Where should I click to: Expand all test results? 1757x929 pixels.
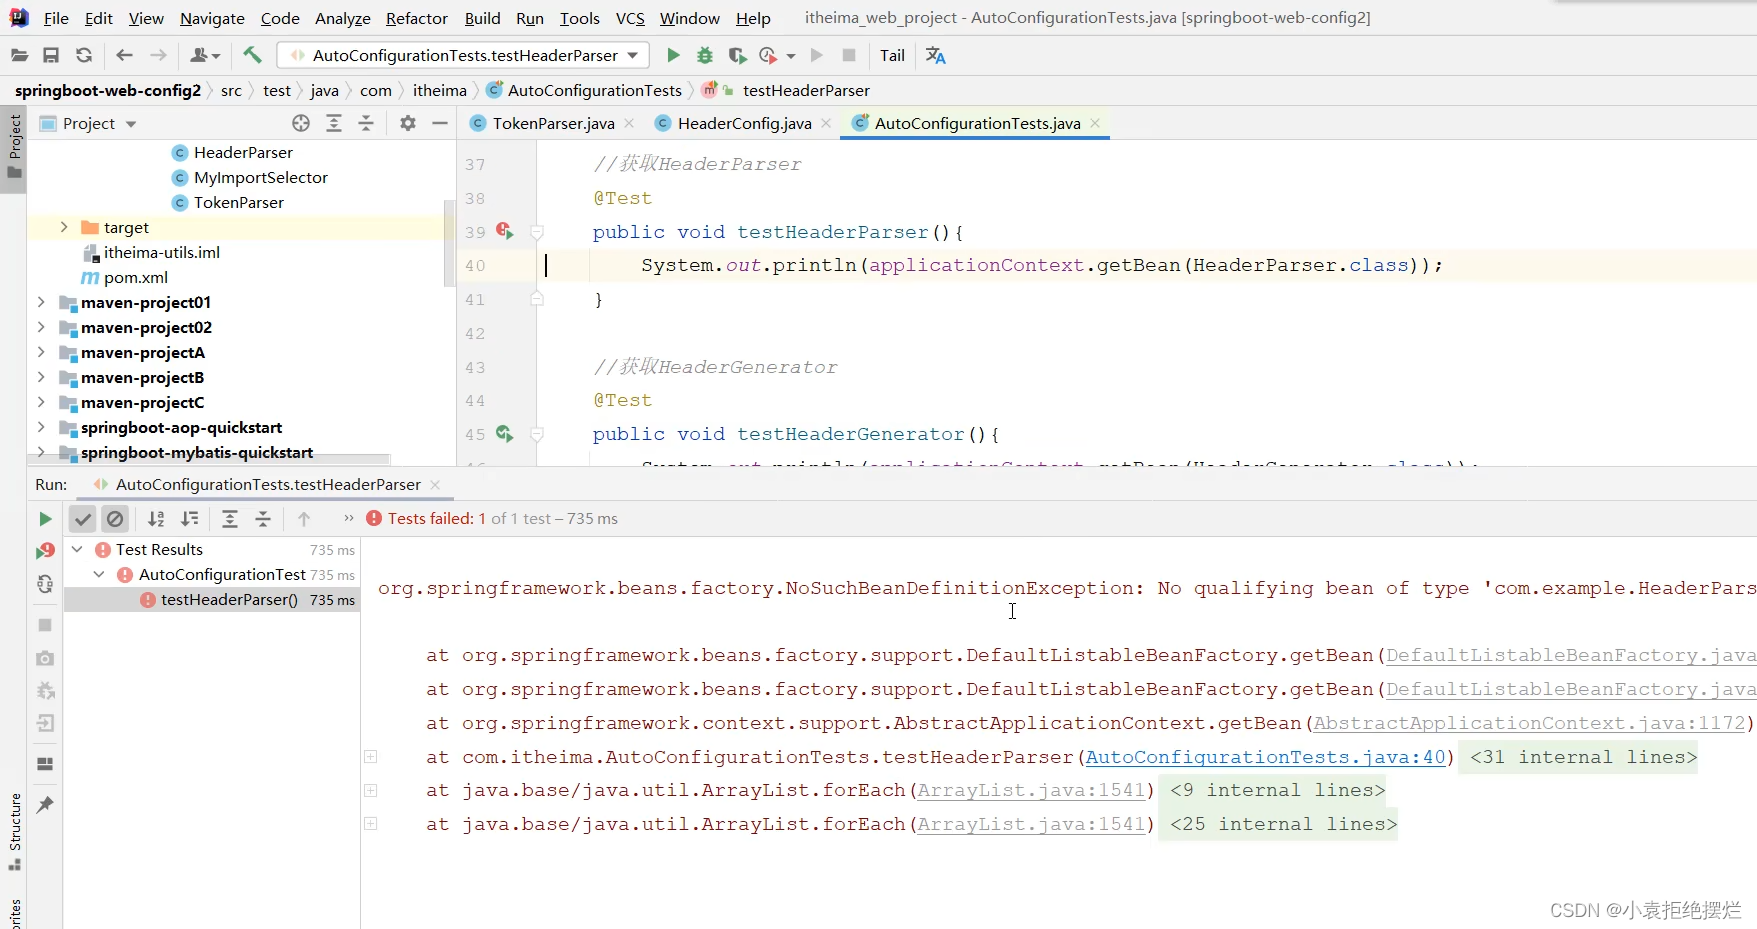tap(230, 519)
